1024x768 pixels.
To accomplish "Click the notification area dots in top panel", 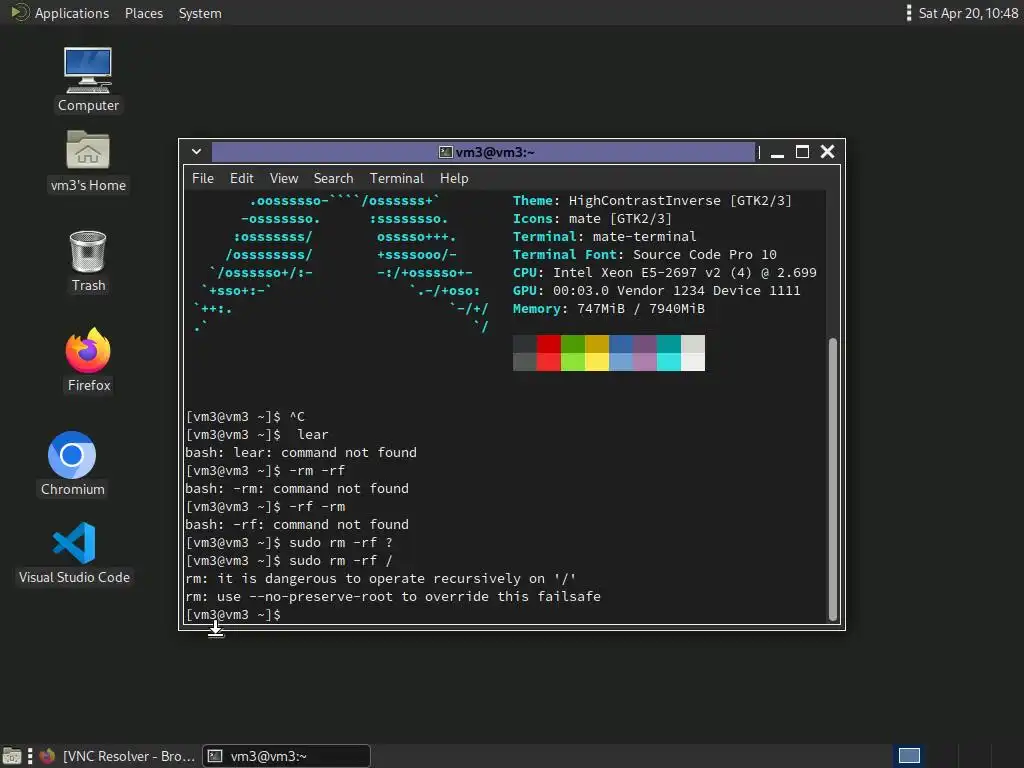I will 908,13.
